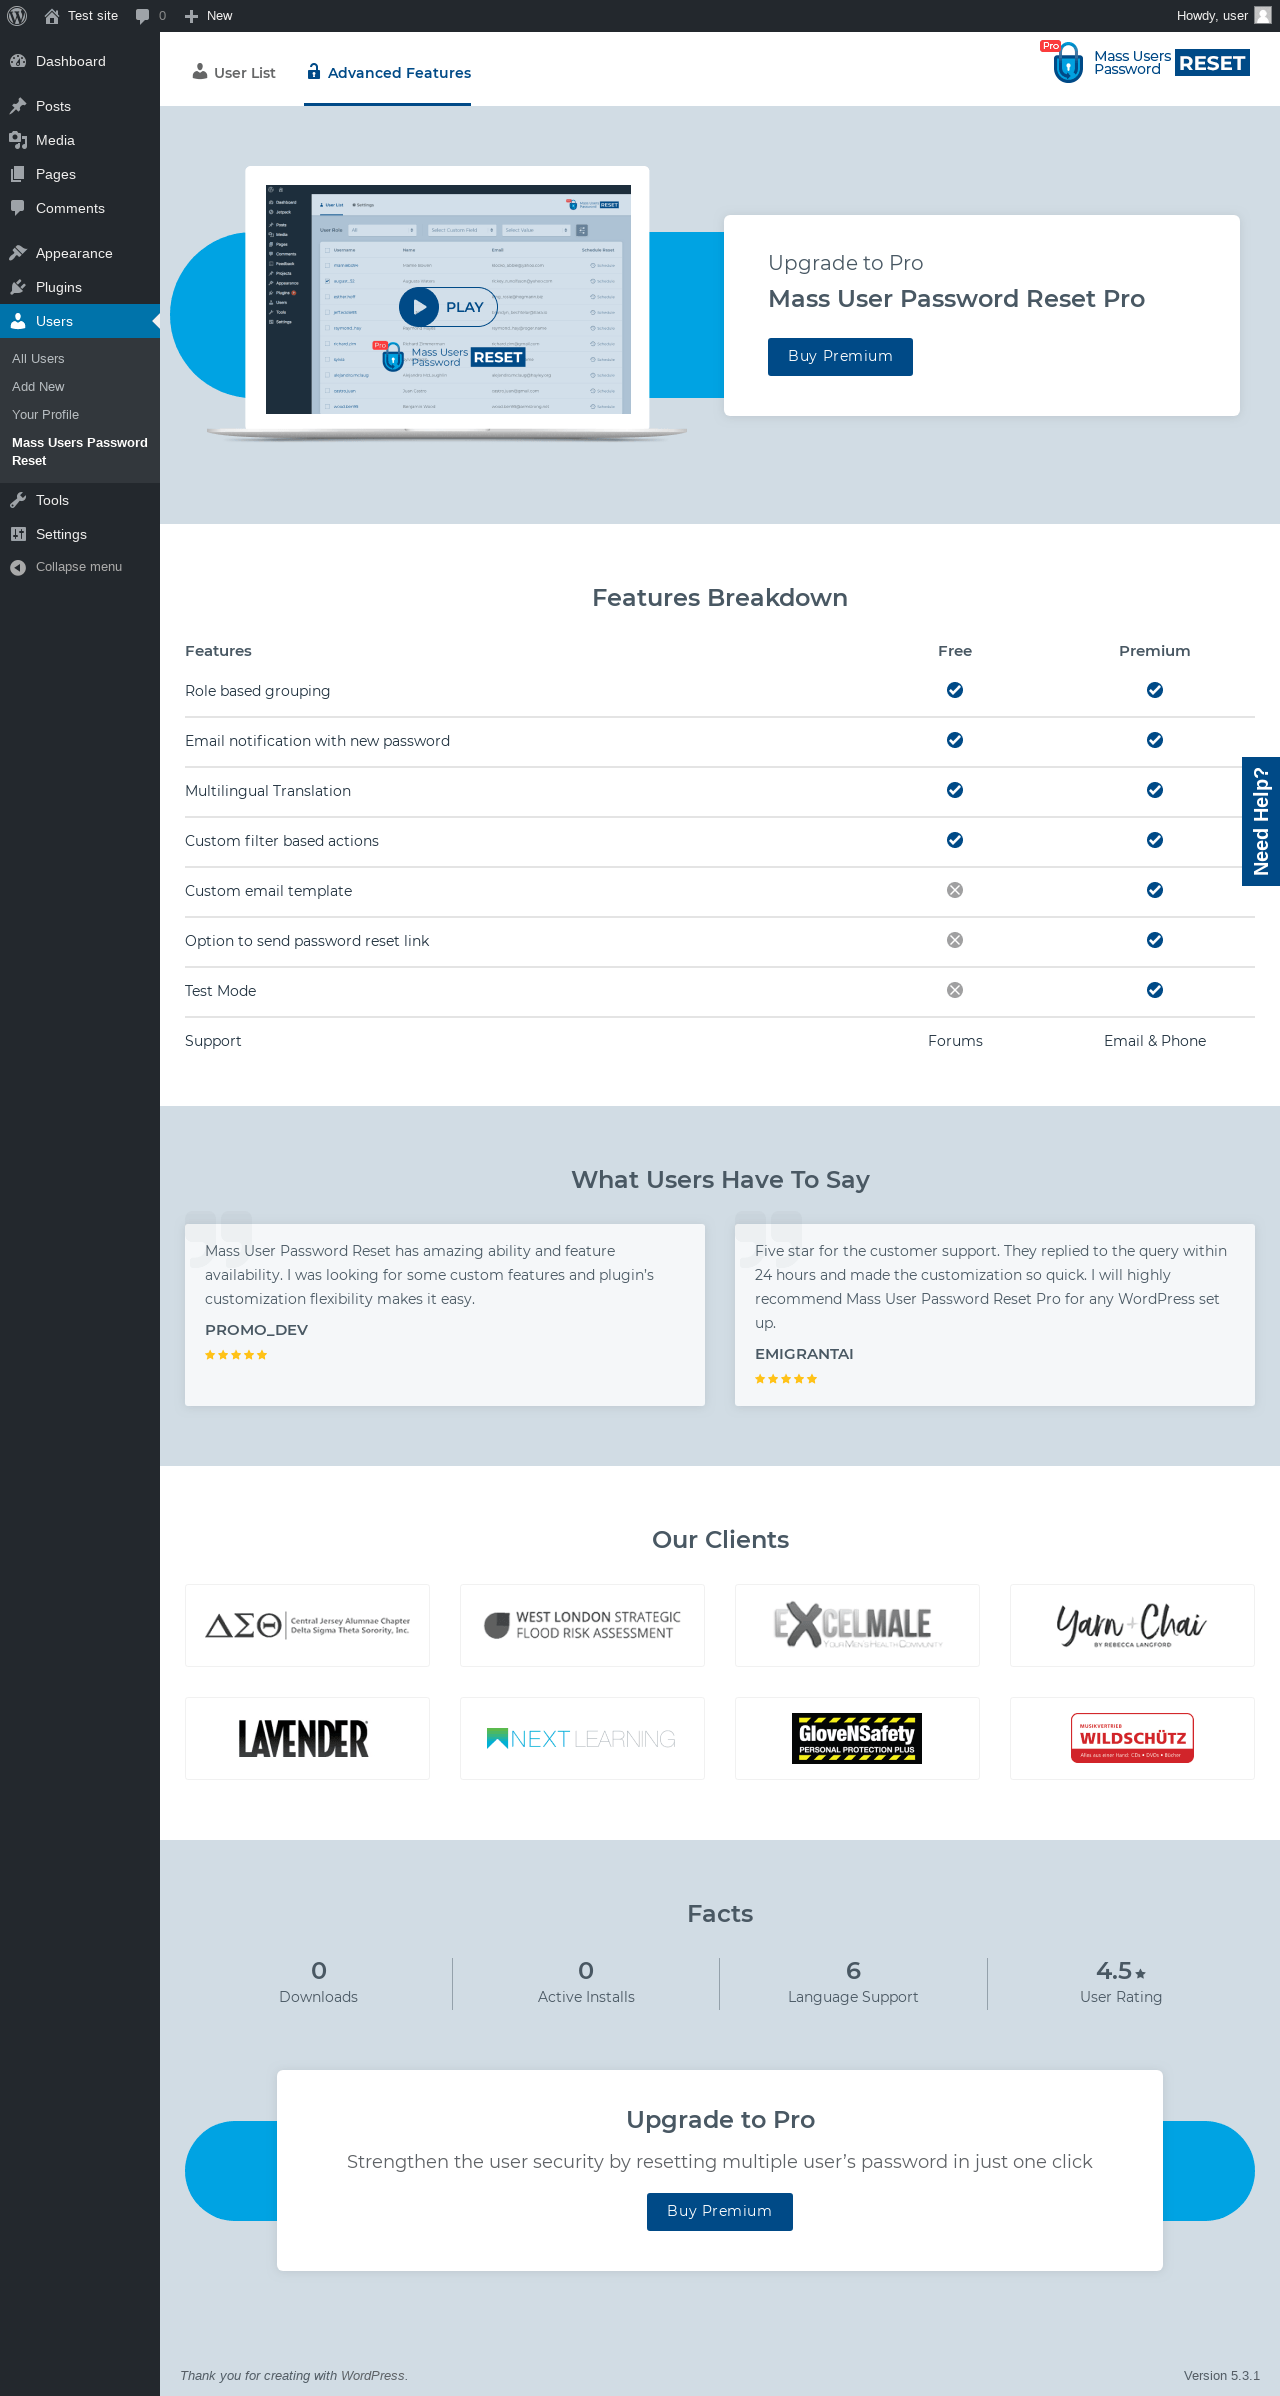Click the Pages icon in sidebar

(x=18, y=174)
